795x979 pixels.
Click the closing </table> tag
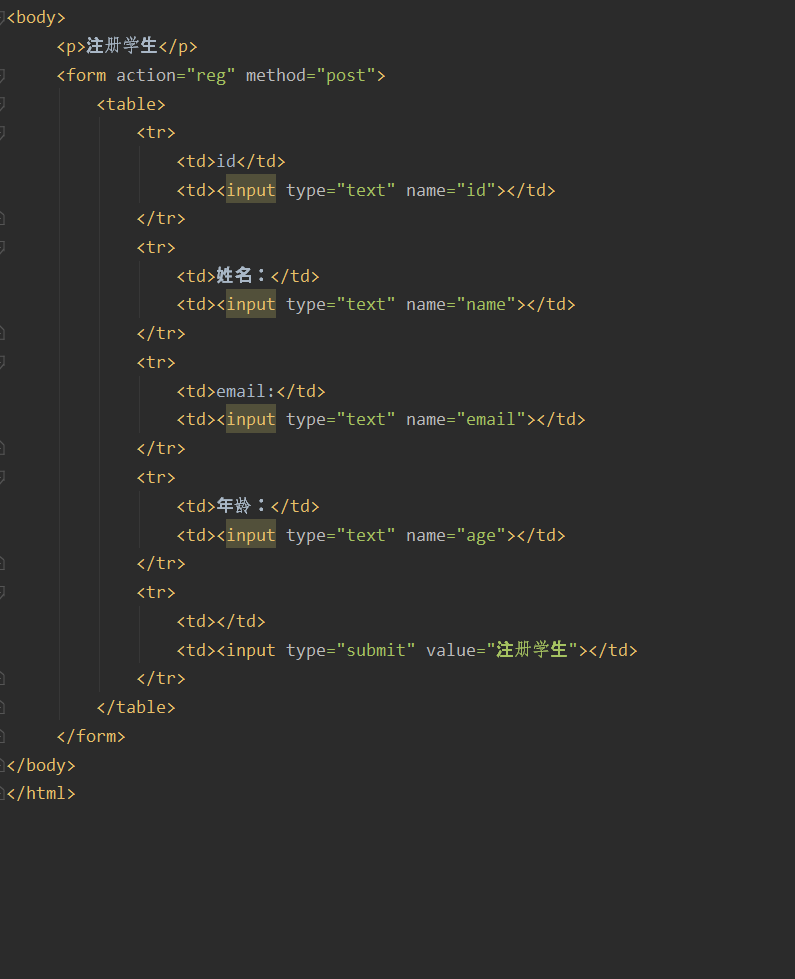(x=136, y=707)
